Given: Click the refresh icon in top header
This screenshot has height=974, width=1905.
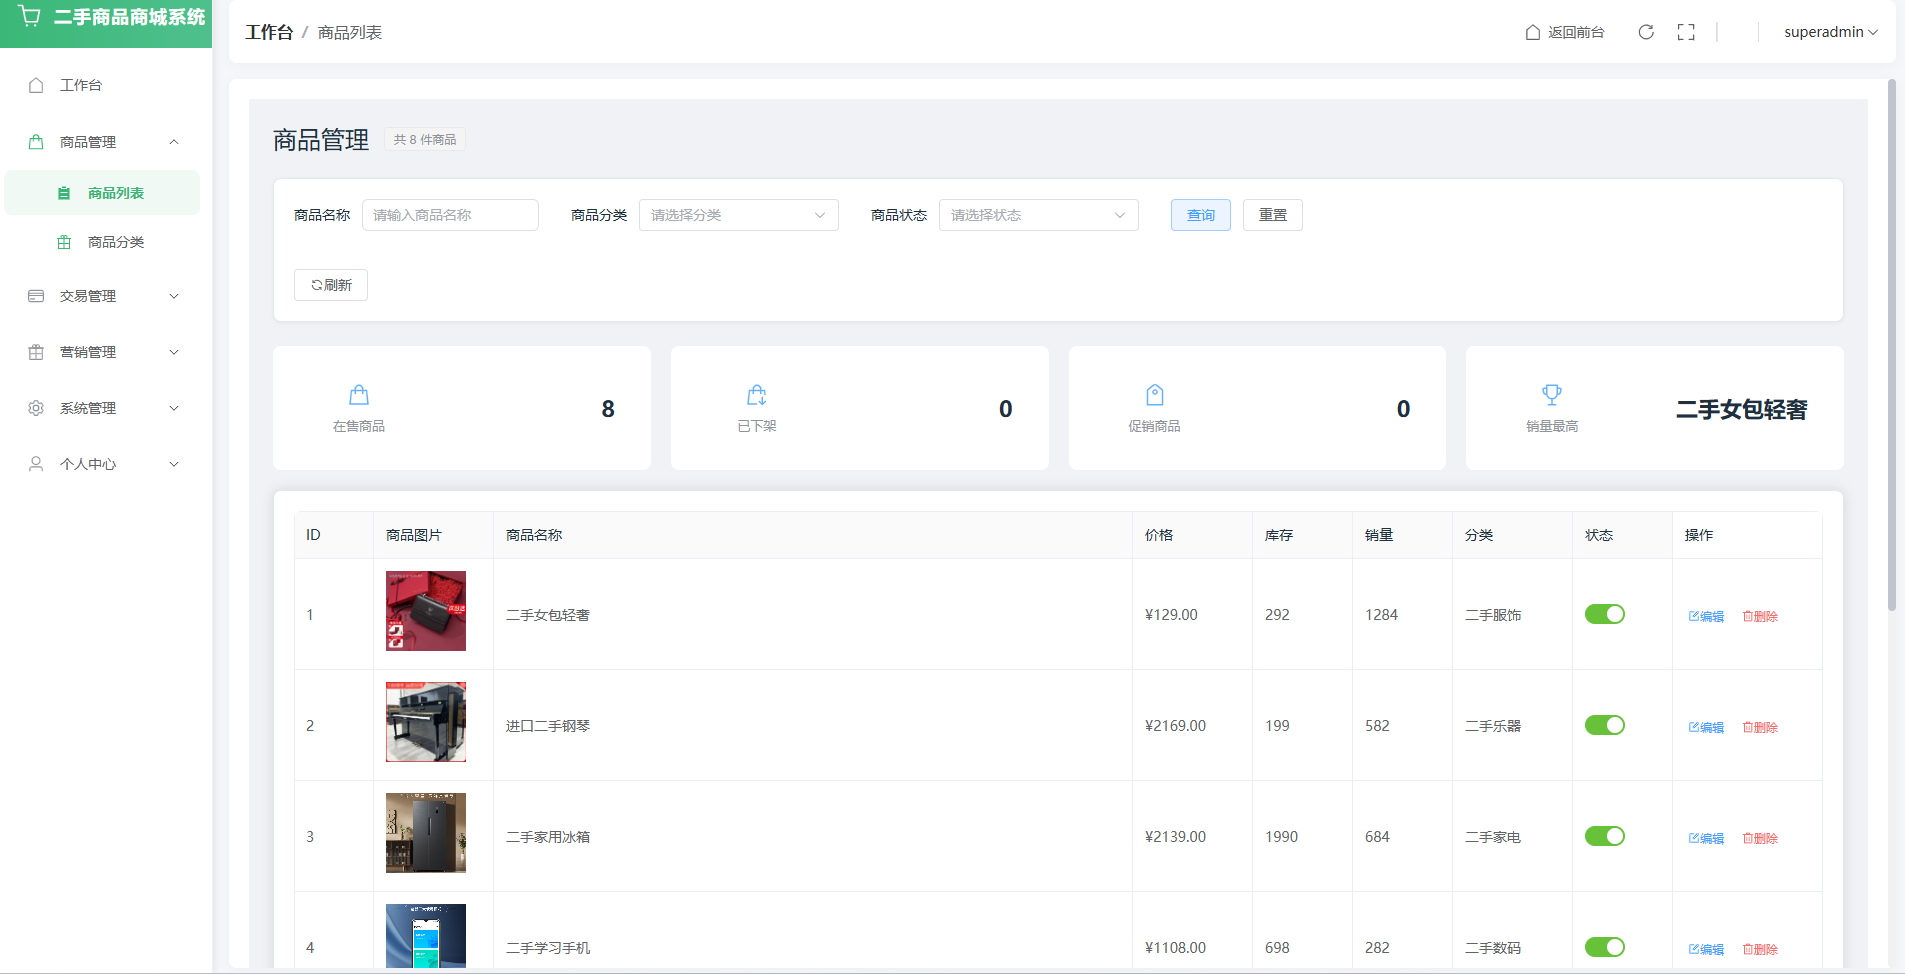Looking at the screenshot, I should pos(1645,32).
